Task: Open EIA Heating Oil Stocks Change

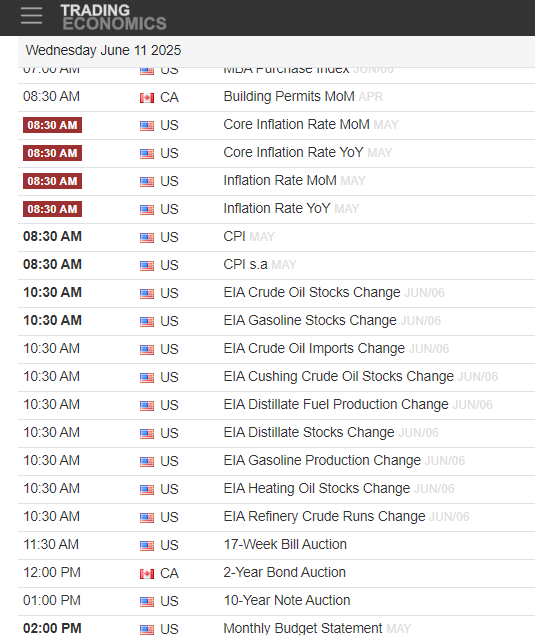Action: tap(317, 488)
